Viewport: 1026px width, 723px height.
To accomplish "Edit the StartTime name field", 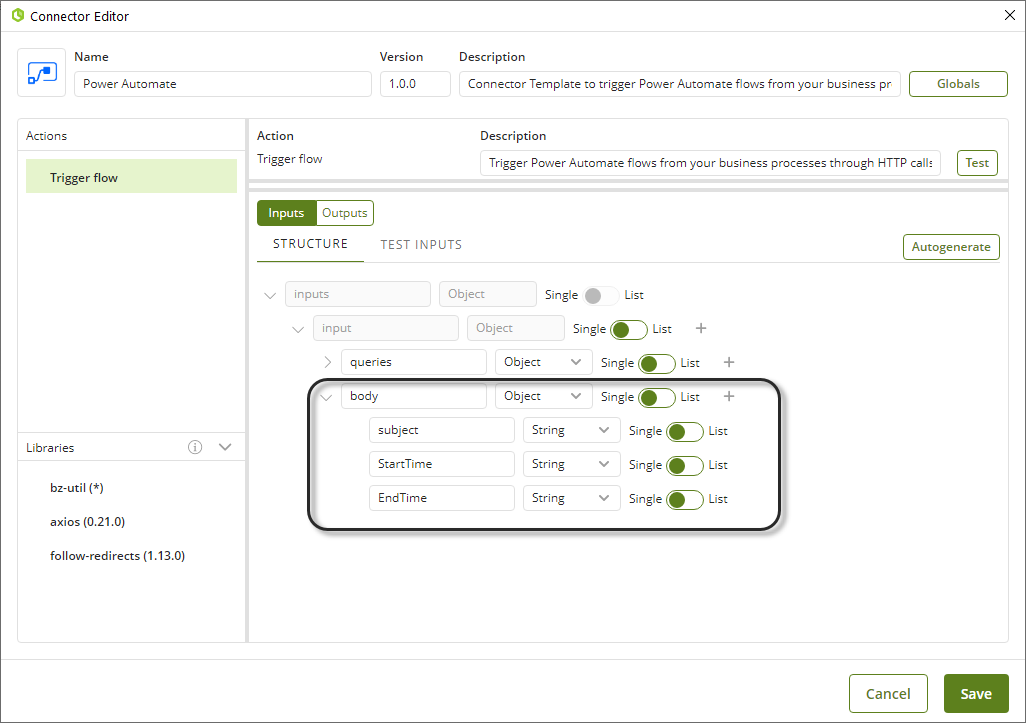I will [x=442, y=464].
